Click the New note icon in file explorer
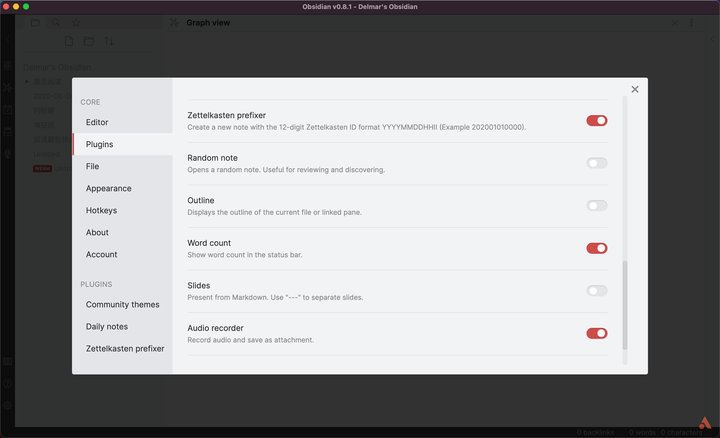The image size is (720, 438). [69, 41]
